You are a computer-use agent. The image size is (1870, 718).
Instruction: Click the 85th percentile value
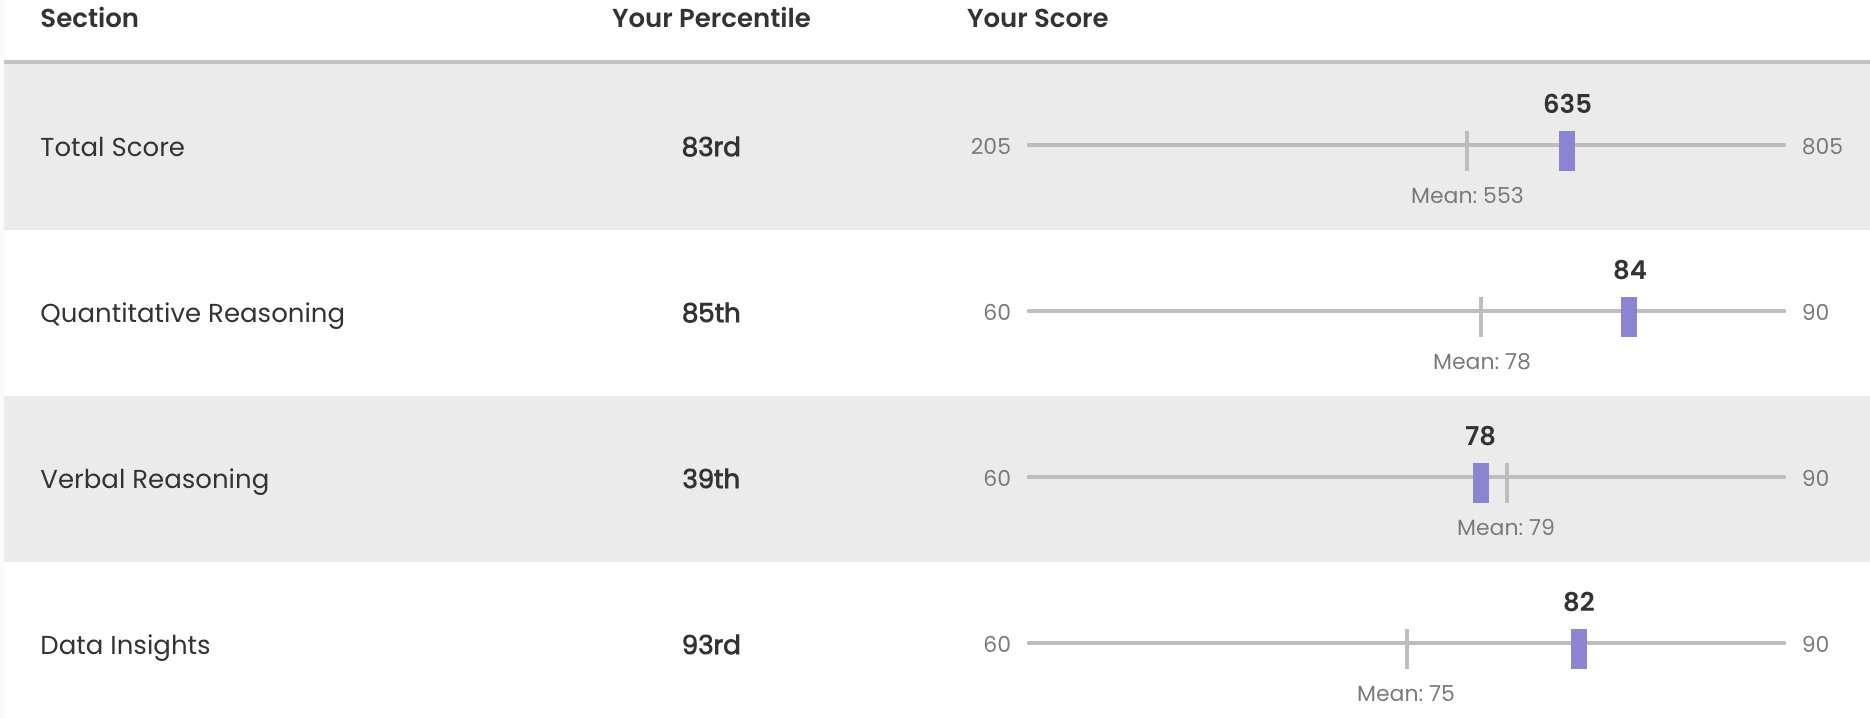pyautogui.click(x=711, y=313)
